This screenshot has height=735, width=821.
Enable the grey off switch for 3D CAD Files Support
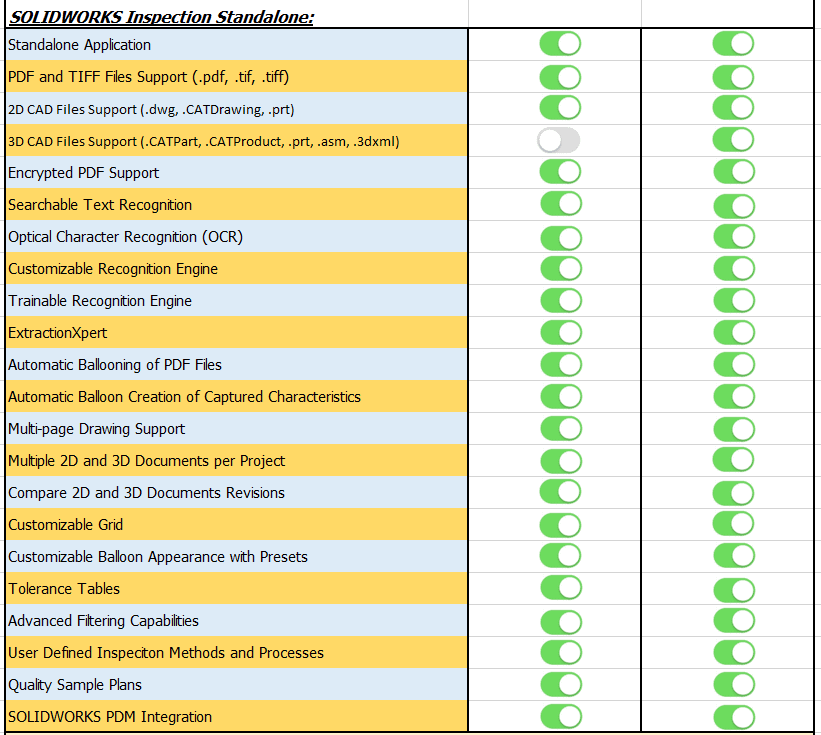pos(558,140)
